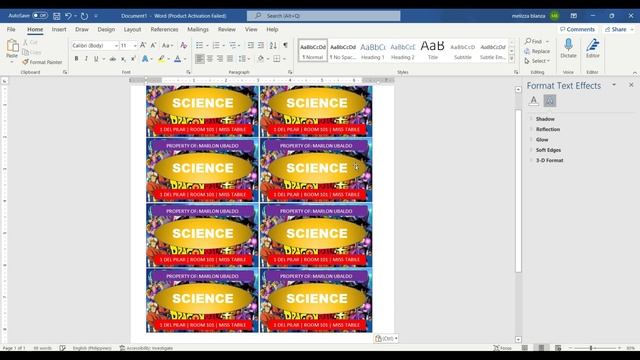640x360 pixels.
Task: Switch to the Layout tab
Action: (132, 29)
